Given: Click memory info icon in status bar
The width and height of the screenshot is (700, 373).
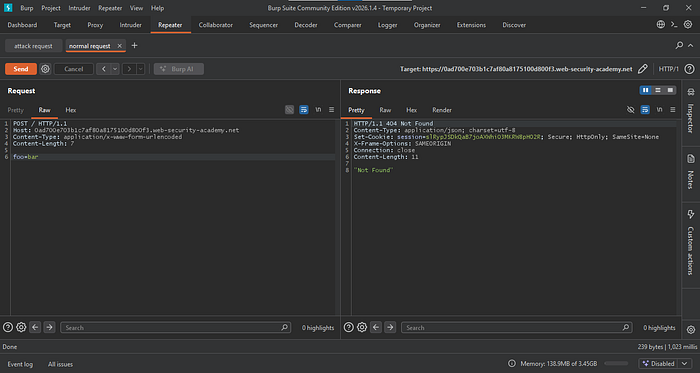Looking at the screenshot, I should [512, 364].
